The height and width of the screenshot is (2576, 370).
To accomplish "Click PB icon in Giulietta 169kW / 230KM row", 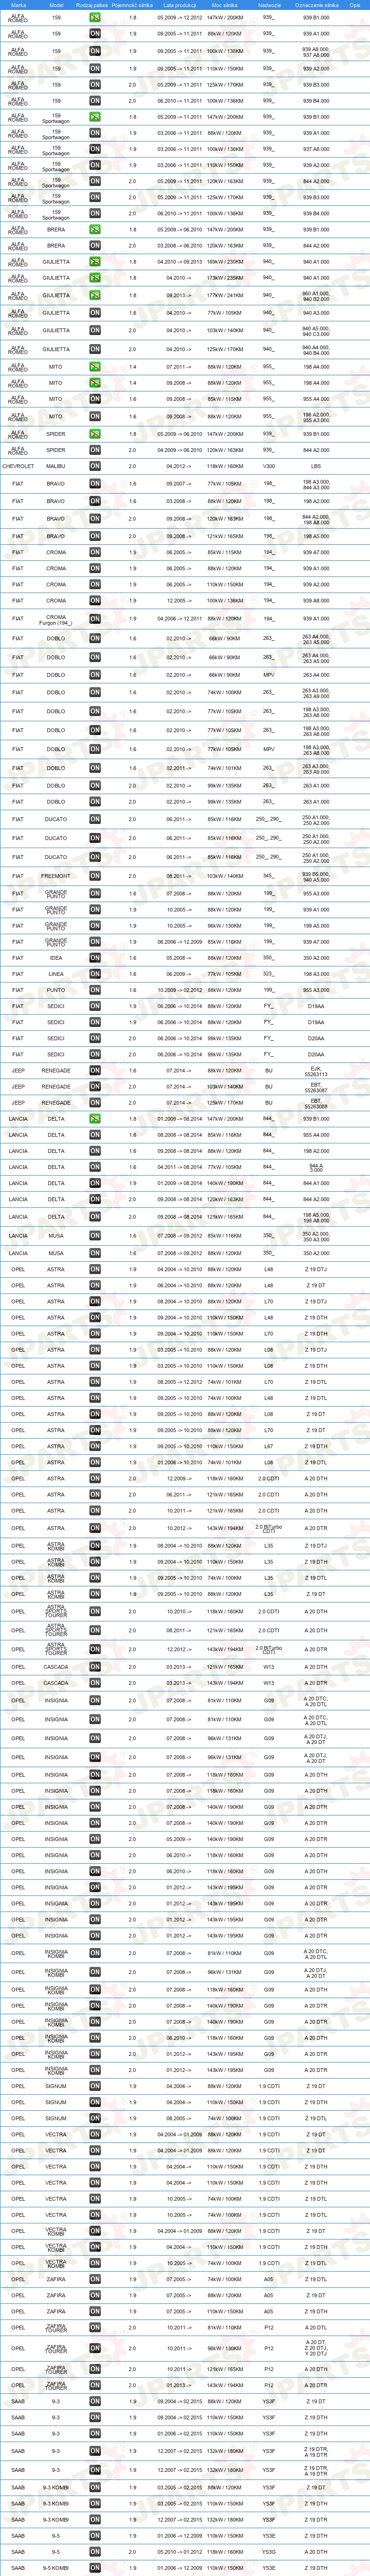I will click(x=95, y=262).
